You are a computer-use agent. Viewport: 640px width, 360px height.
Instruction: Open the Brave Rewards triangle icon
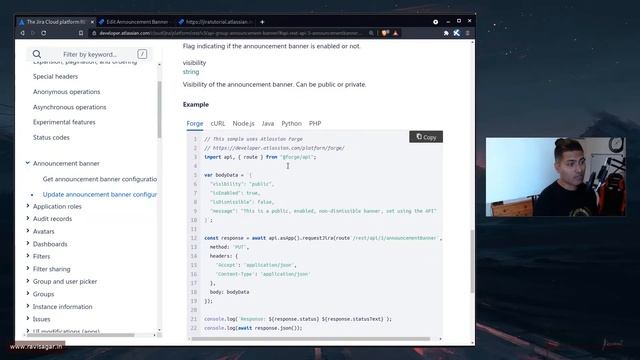tap(396, 33)
